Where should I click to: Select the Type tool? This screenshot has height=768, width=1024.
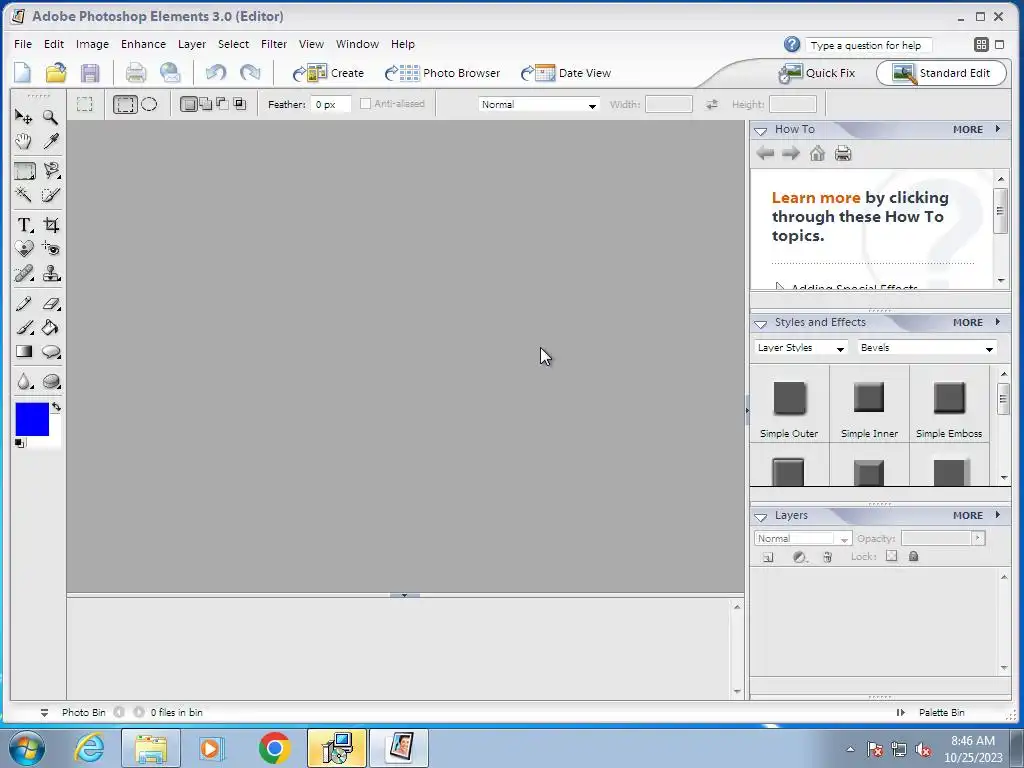pos(24,225)
